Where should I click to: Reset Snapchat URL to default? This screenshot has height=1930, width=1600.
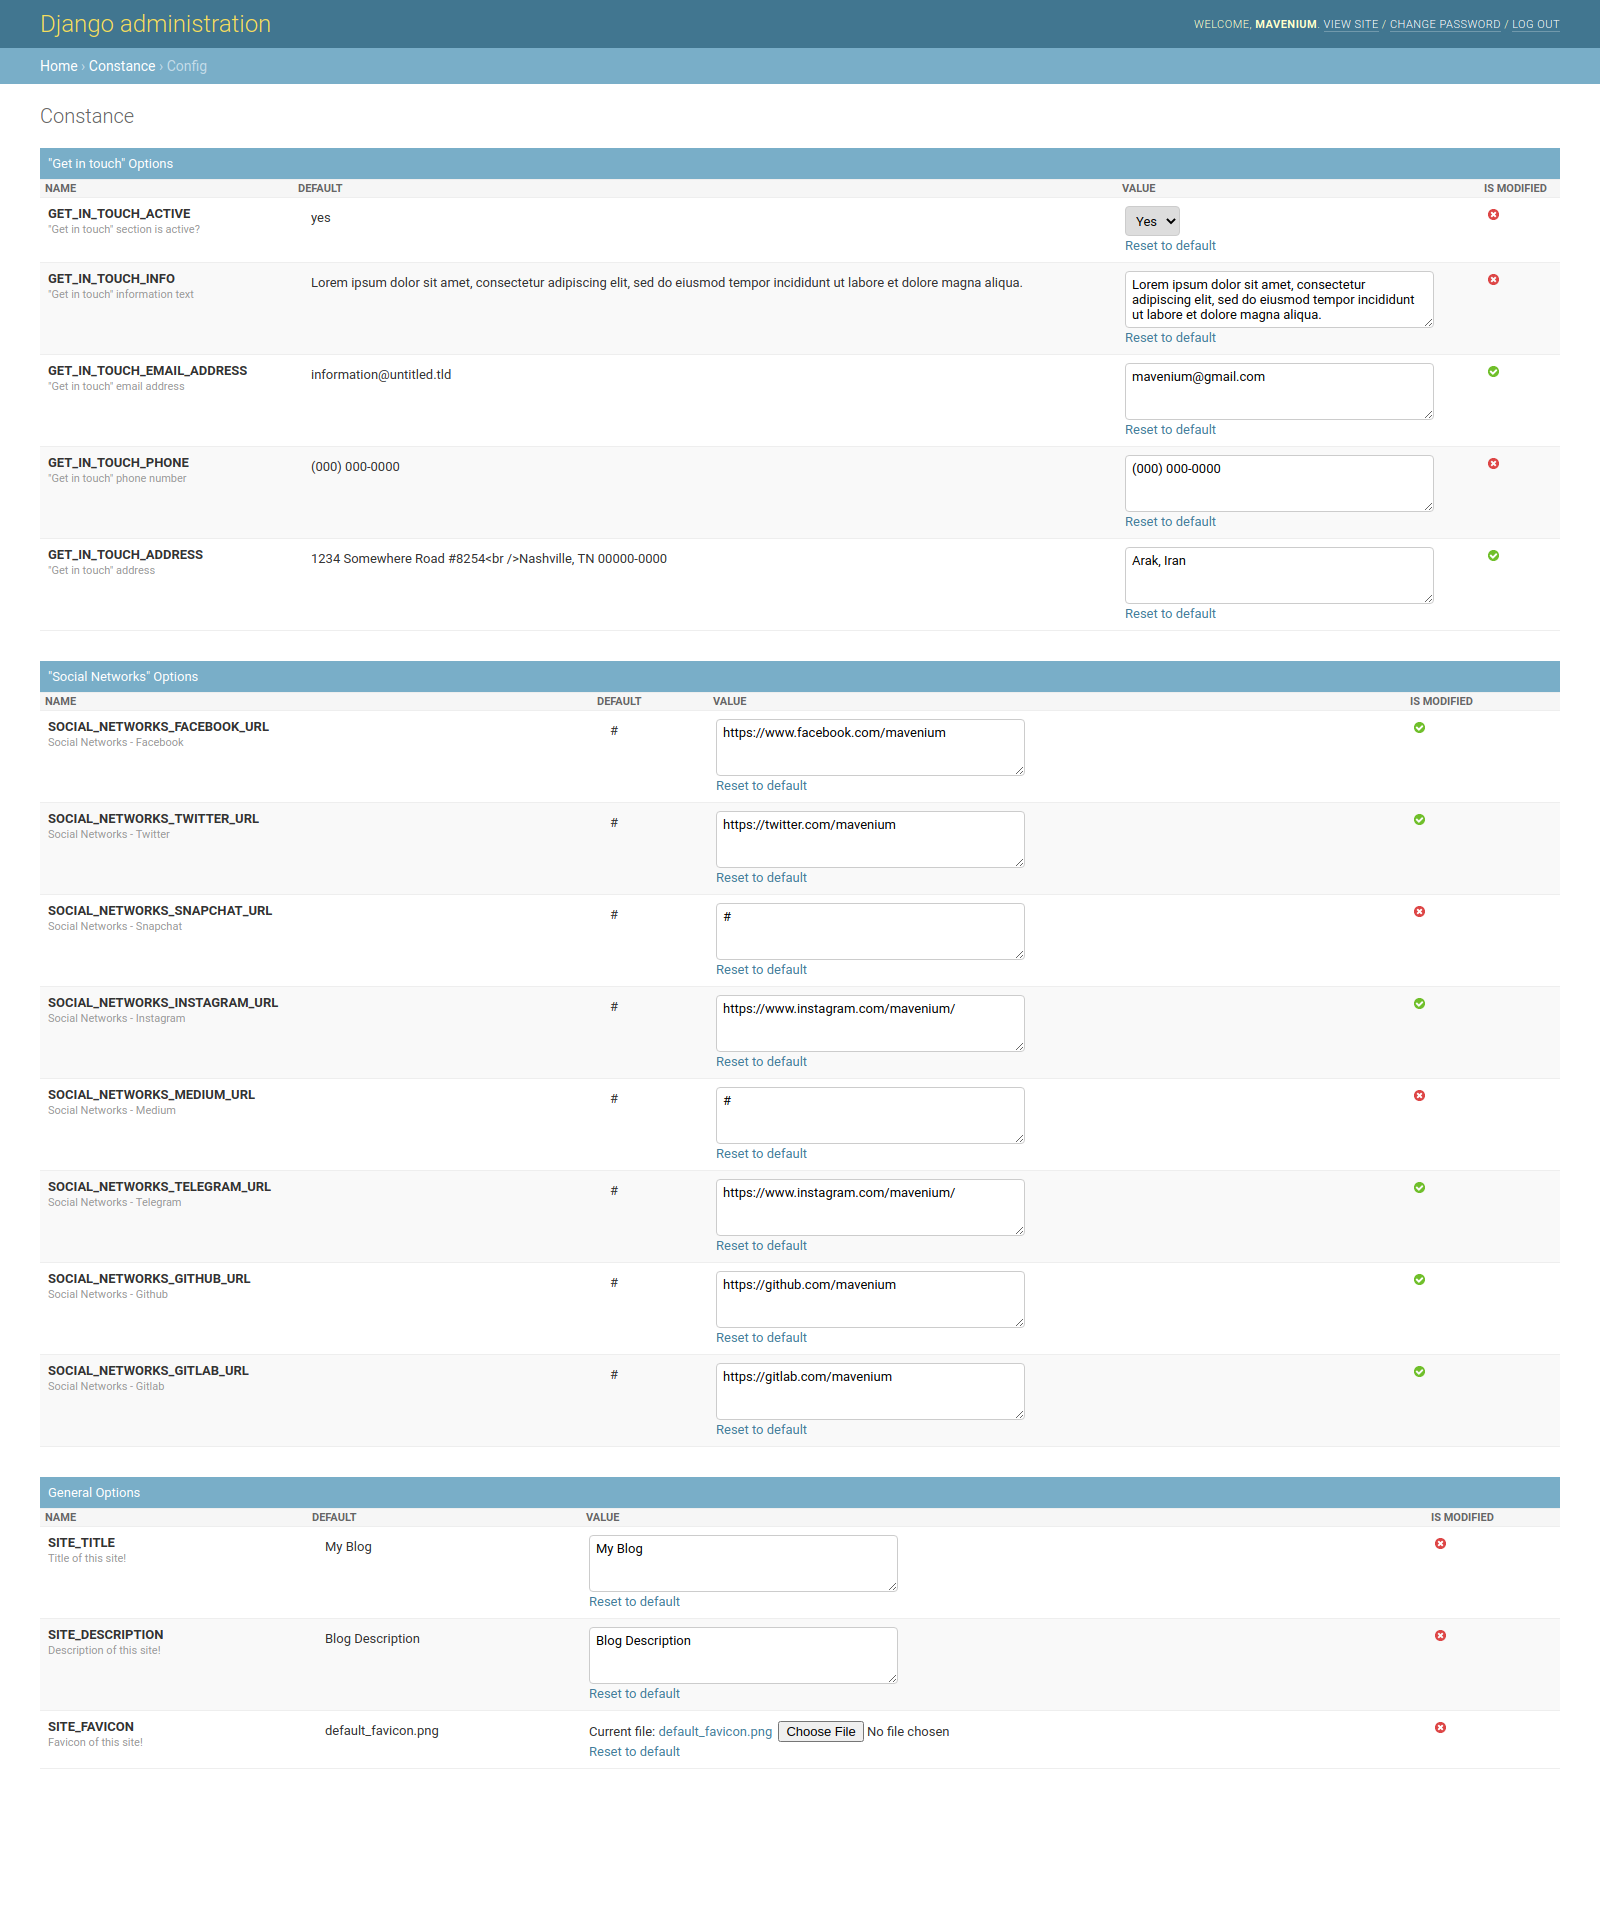pyautogui.click(x=761, y=970)
